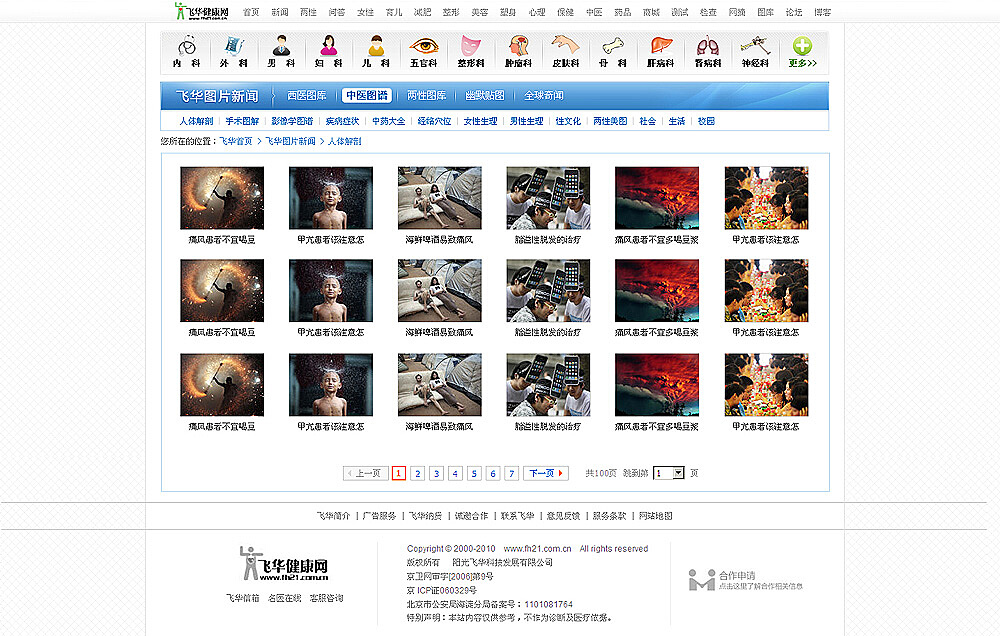Click the green 更多 plus icon

[800, 45]
